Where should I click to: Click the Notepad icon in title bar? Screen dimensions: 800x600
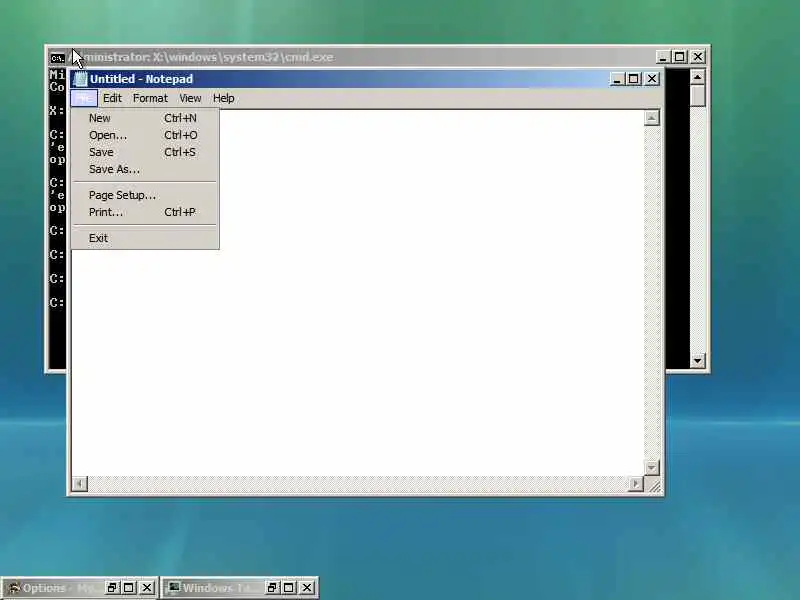click(x=80, y=79)
